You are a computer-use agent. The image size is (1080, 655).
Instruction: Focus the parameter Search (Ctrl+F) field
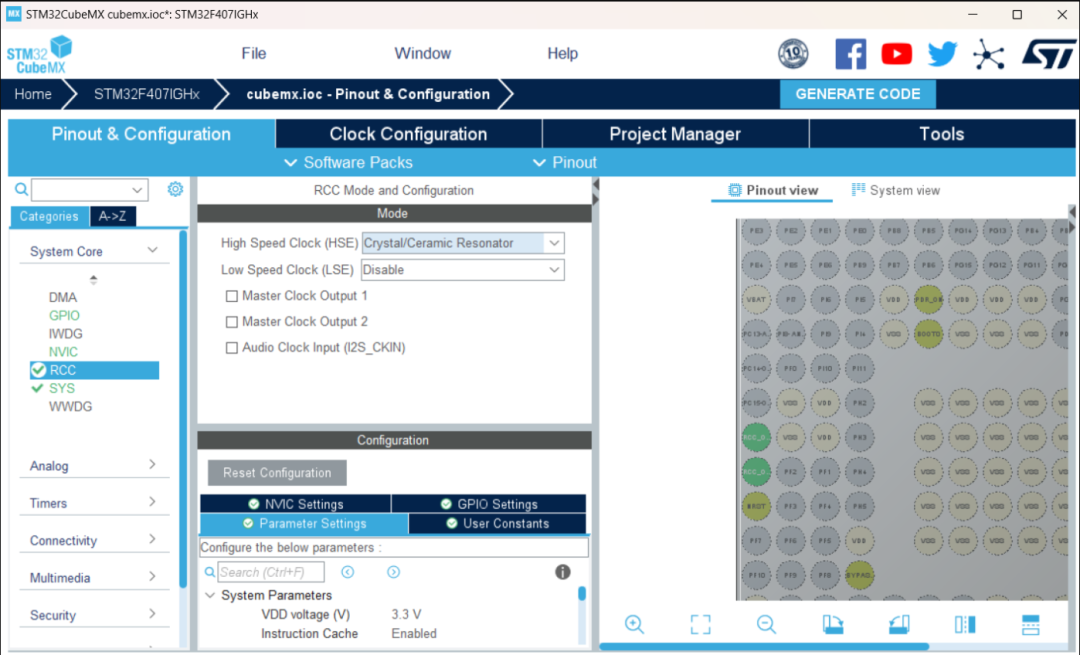tap(271, 572)
